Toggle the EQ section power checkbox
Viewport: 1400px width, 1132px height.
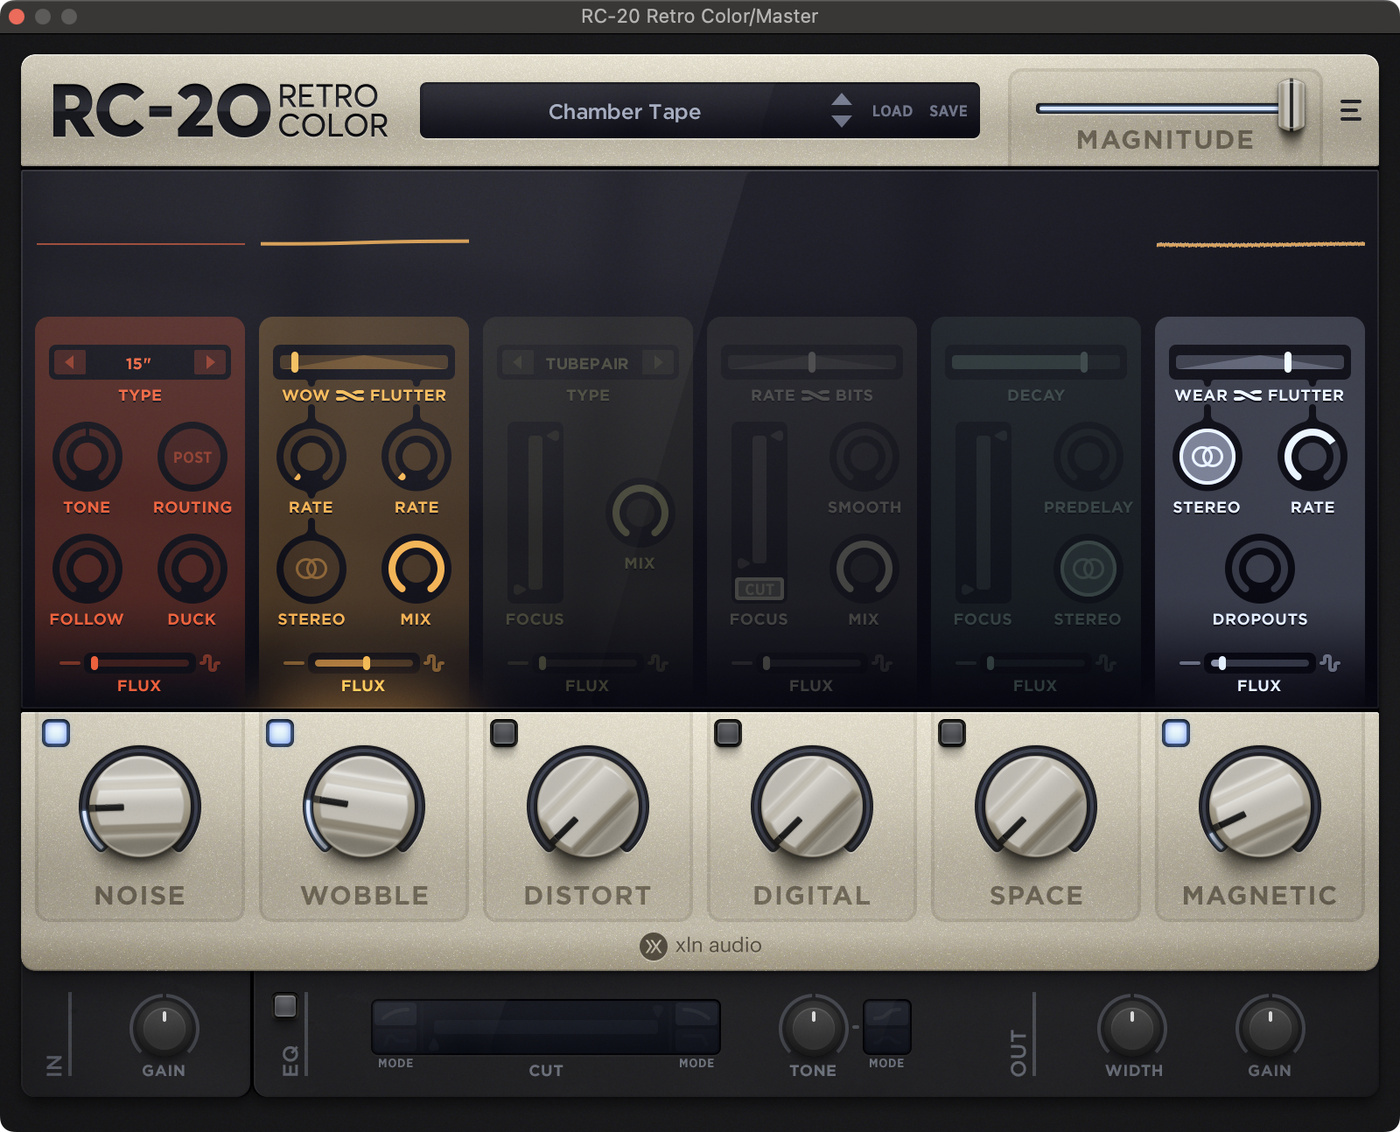[x=285, y=1005]
